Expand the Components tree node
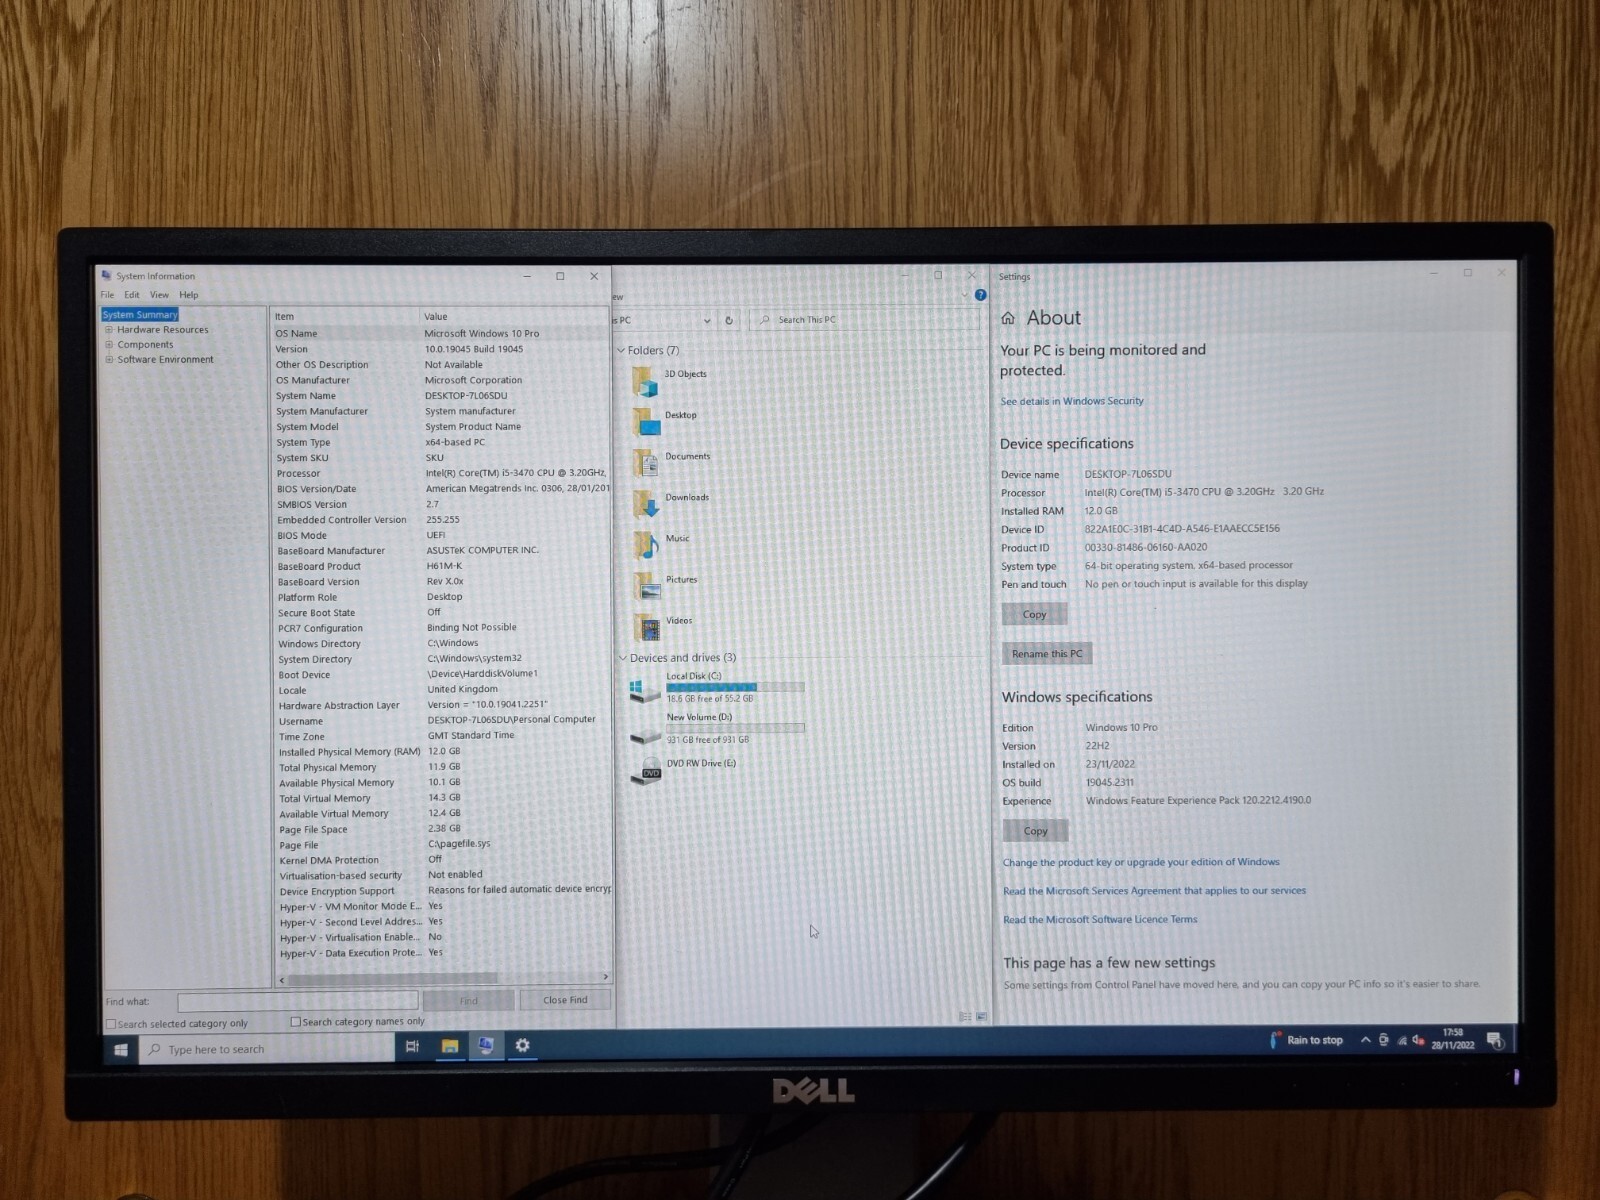 109,345
